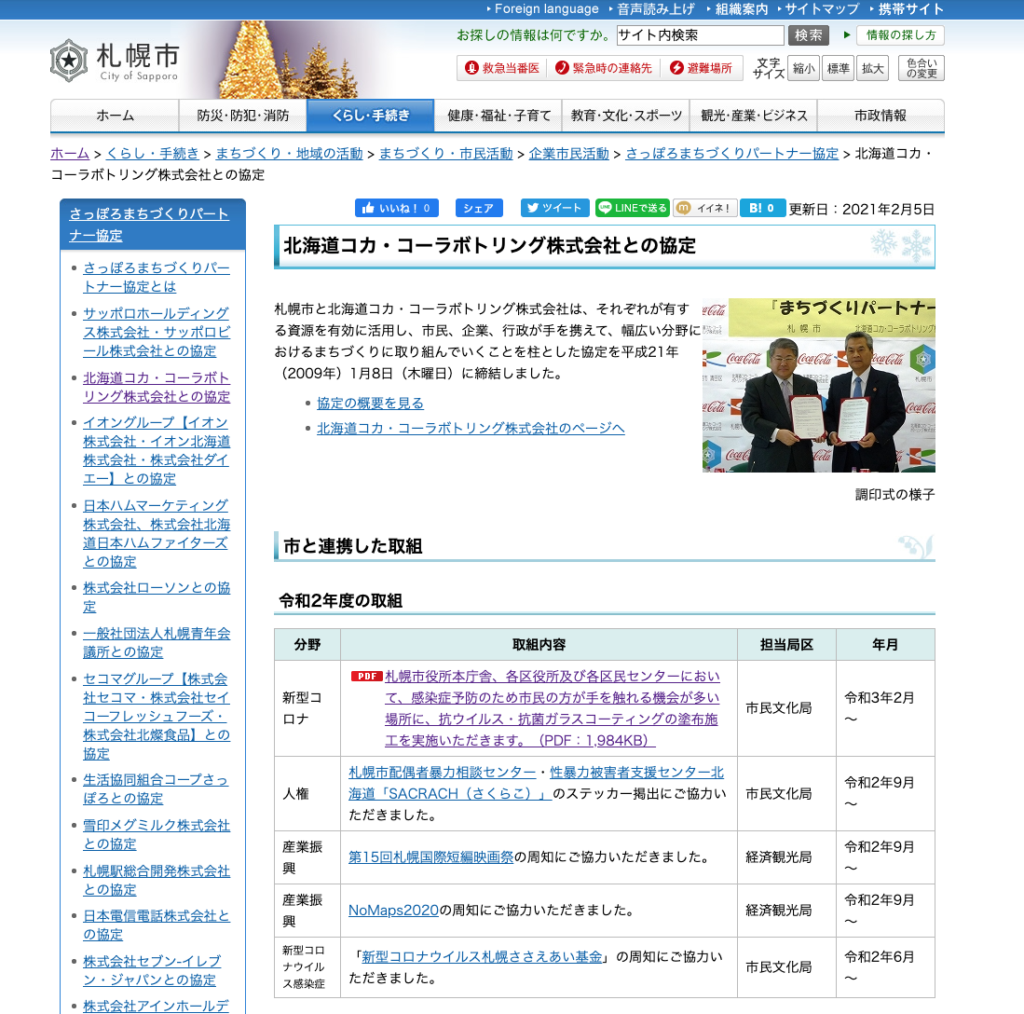The height and width of the screenshot is (1014, 1024).
Task: Open the 観光・産業・ビジネス tab
Action: pos(754,116)
